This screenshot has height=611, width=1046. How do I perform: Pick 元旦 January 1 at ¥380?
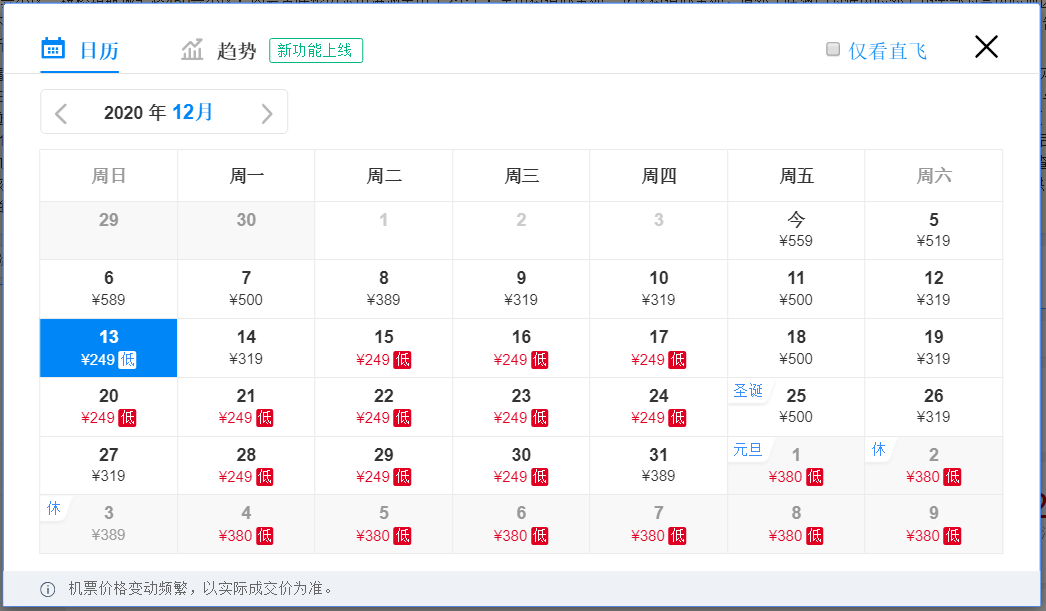(x=796, y=465)
